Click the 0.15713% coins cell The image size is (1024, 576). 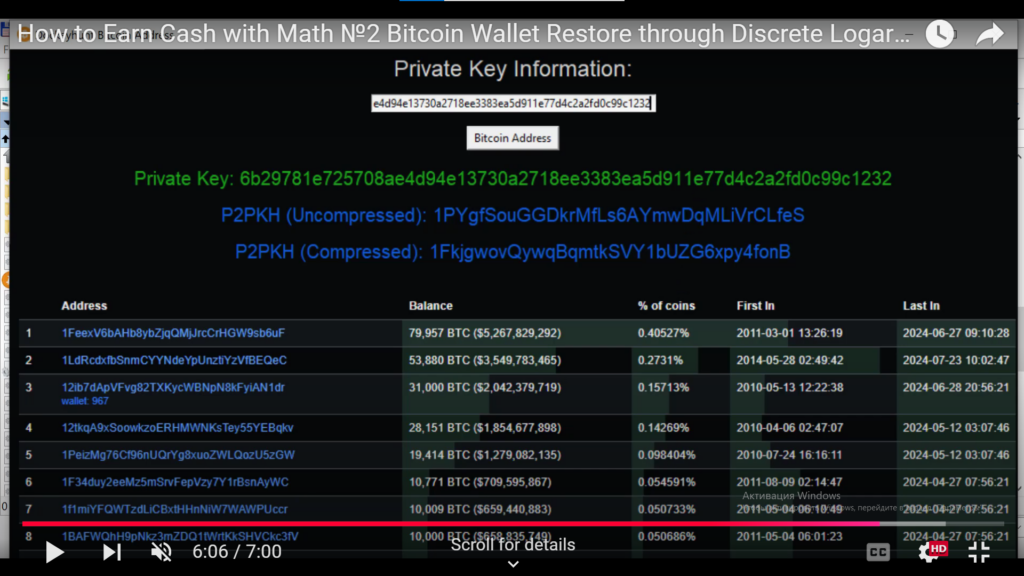664,387
